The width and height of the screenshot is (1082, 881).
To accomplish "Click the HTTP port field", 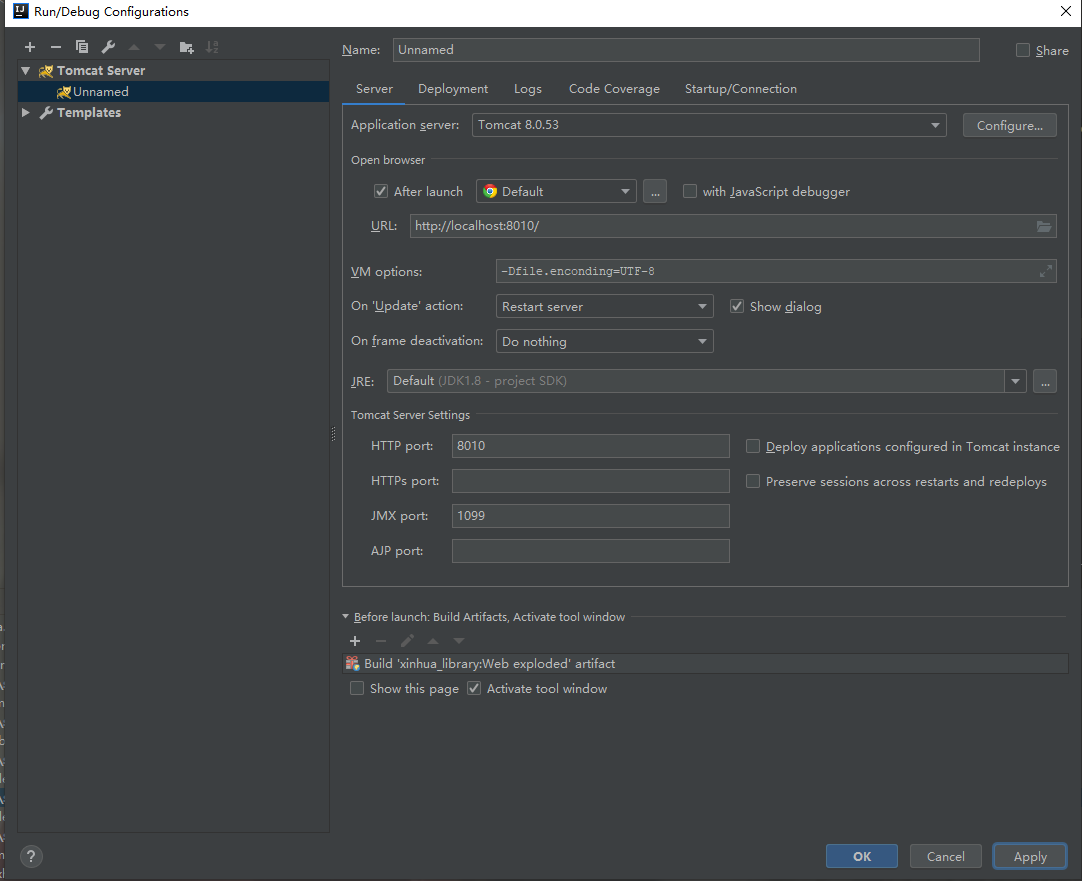I will [590, 446].
